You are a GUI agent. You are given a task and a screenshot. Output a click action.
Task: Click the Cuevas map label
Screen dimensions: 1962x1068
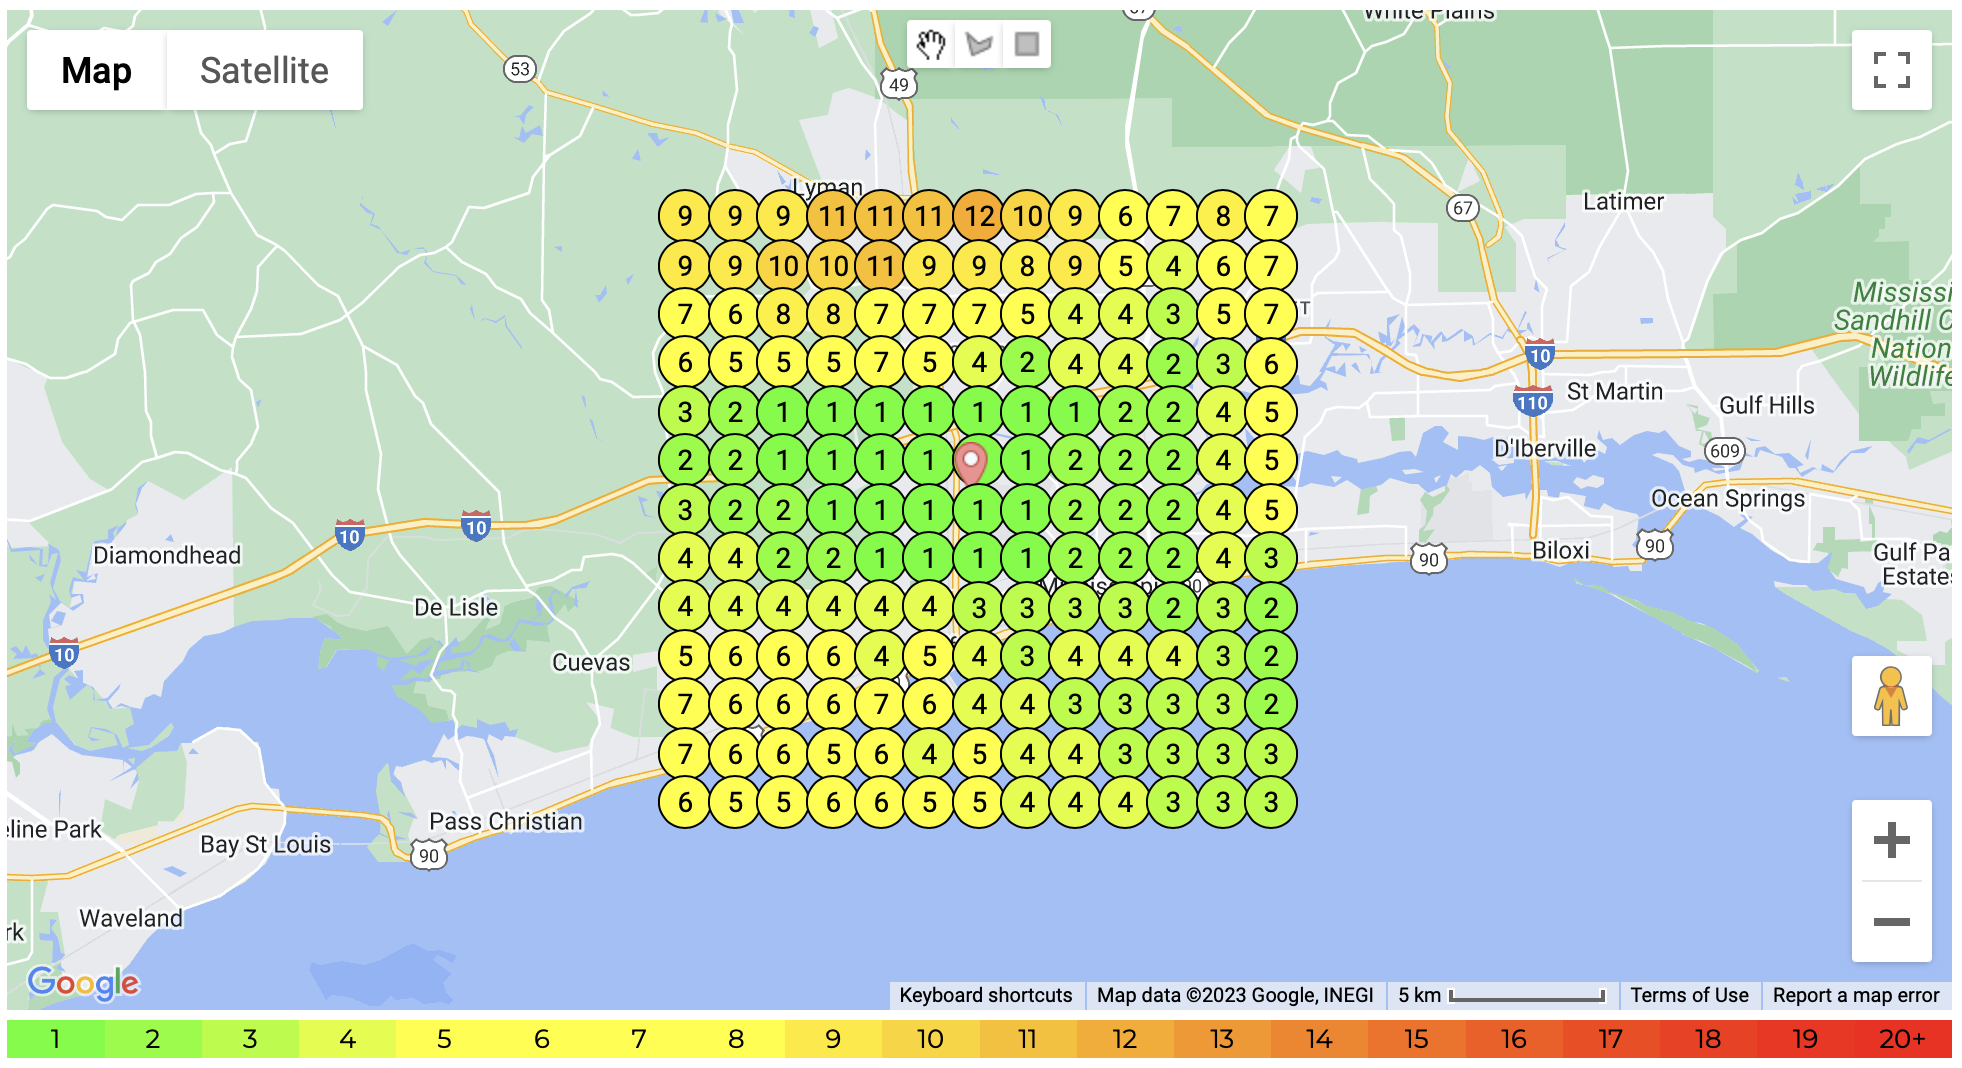591,662
